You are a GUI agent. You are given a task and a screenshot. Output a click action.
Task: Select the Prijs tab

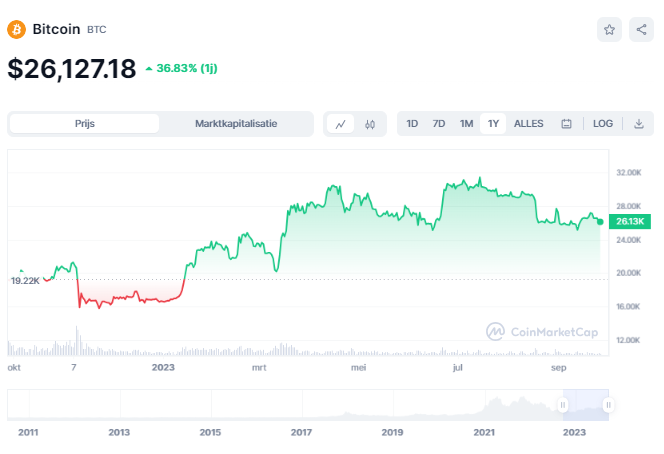coord(84,124)
